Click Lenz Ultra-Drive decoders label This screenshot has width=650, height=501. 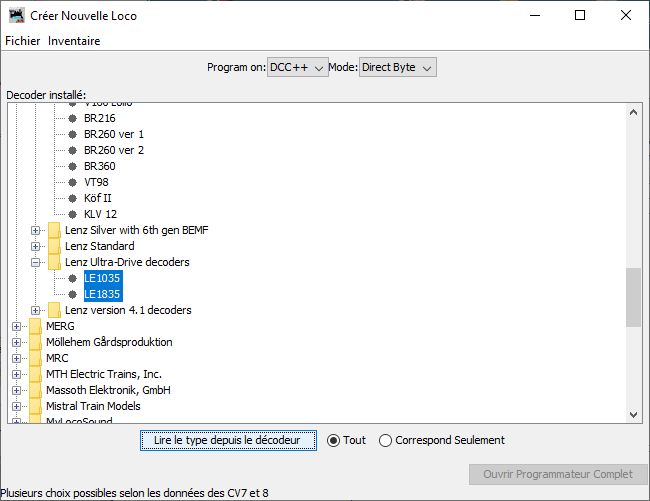click(127, 262)
